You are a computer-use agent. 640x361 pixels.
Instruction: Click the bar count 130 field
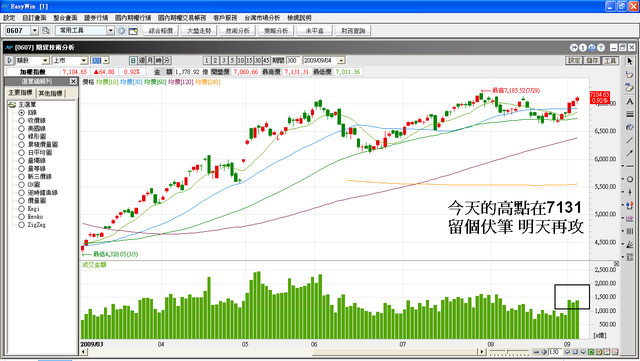pyautogui.click(x=555, y=352)
